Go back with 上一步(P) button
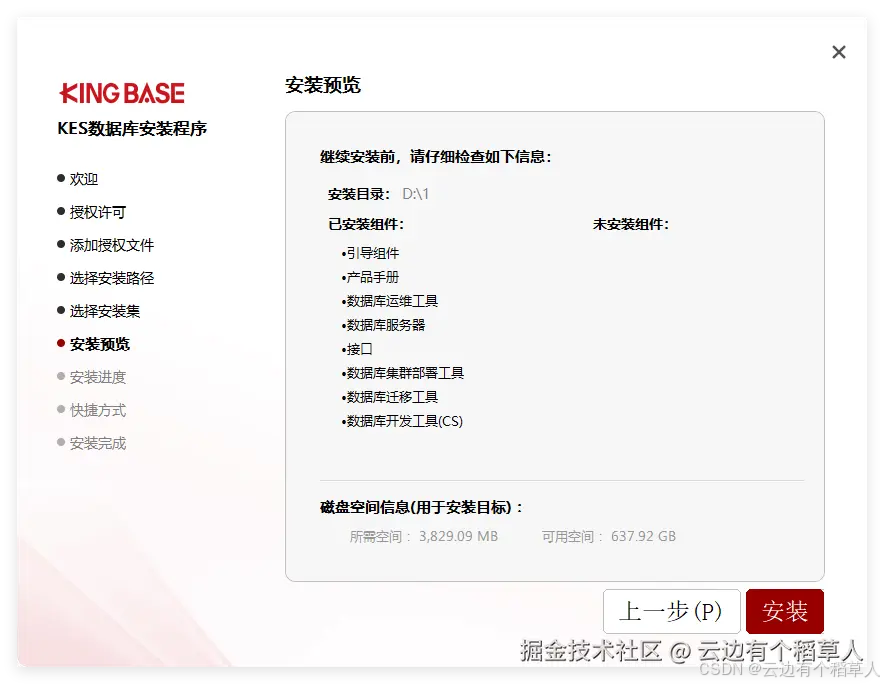 671,611
